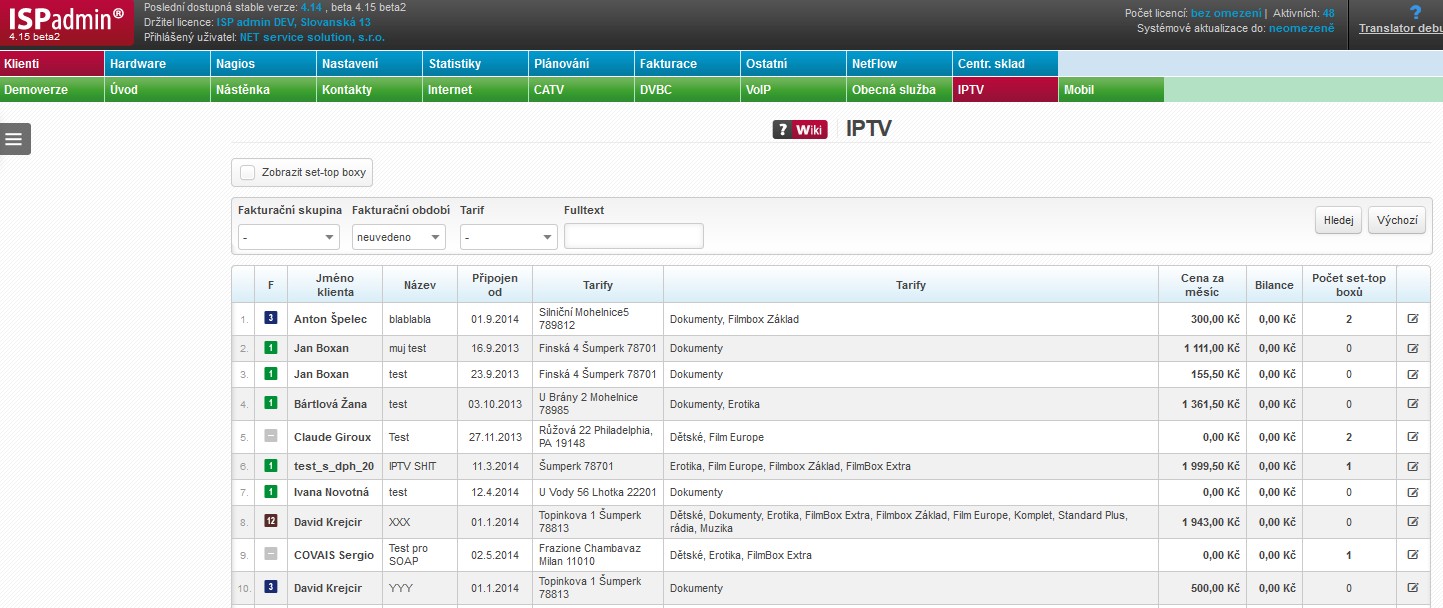This screenshot has width=1443, height=608.
Task: Open the Hardware menu
Action: [158, 63]
